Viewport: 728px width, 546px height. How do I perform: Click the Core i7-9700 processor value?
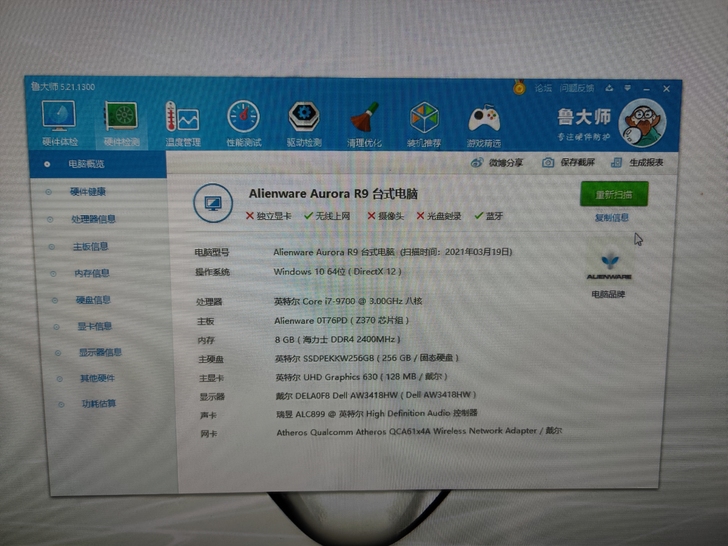(348, 301)
